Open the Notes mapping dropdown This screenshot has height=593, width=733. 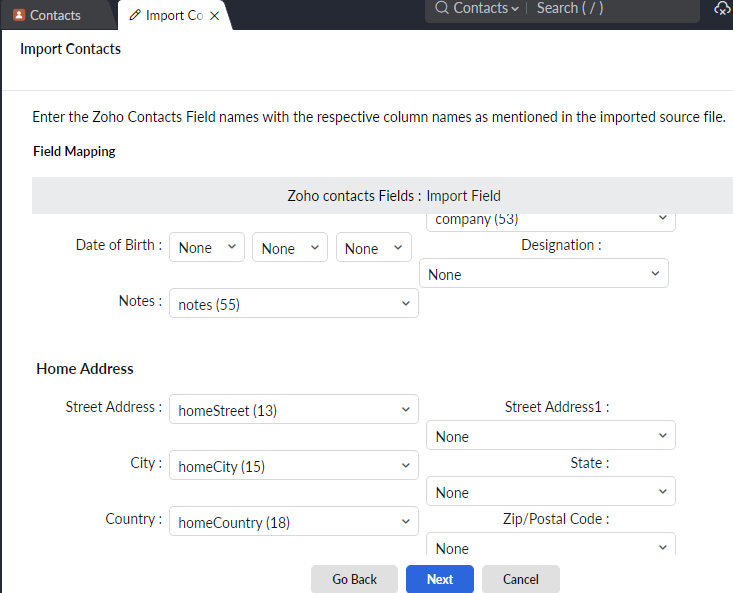pyautogui.click(x=294, y=303)
